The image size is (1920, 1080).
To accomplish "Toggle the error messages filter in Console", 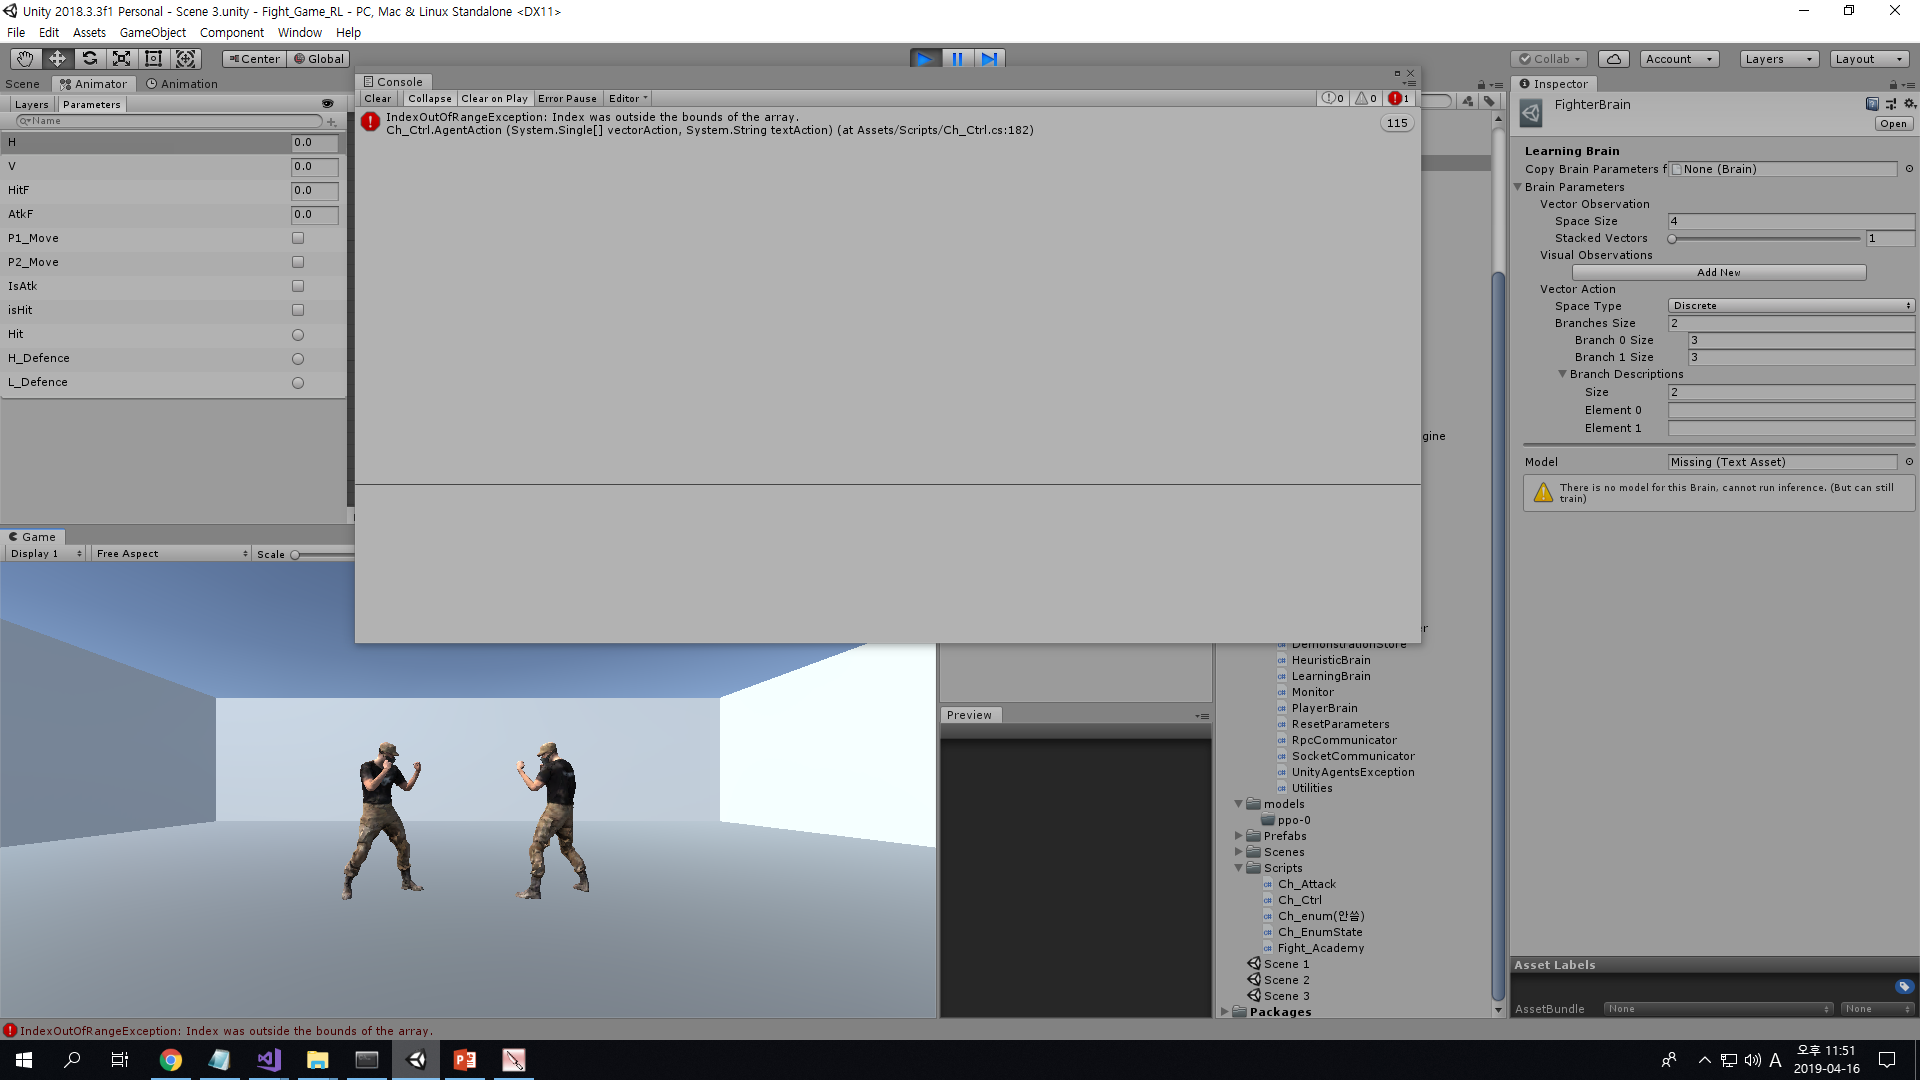I will [1397, 98].
